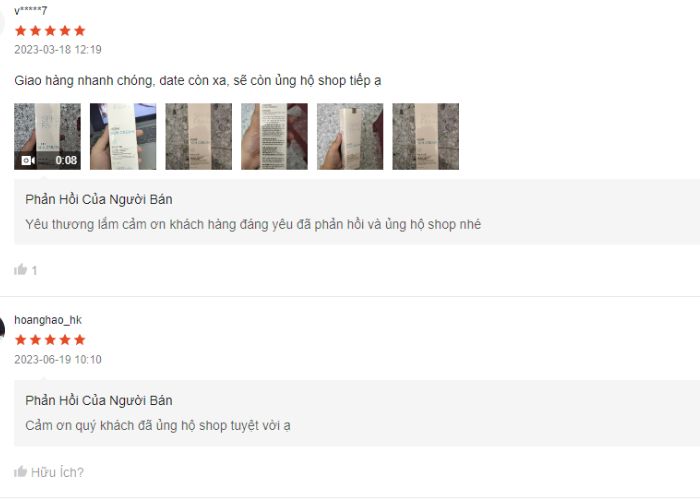The height and width of the screenshot is (500, 700).
Task: Click username hoanghao_hk
Action: point(48,320)
